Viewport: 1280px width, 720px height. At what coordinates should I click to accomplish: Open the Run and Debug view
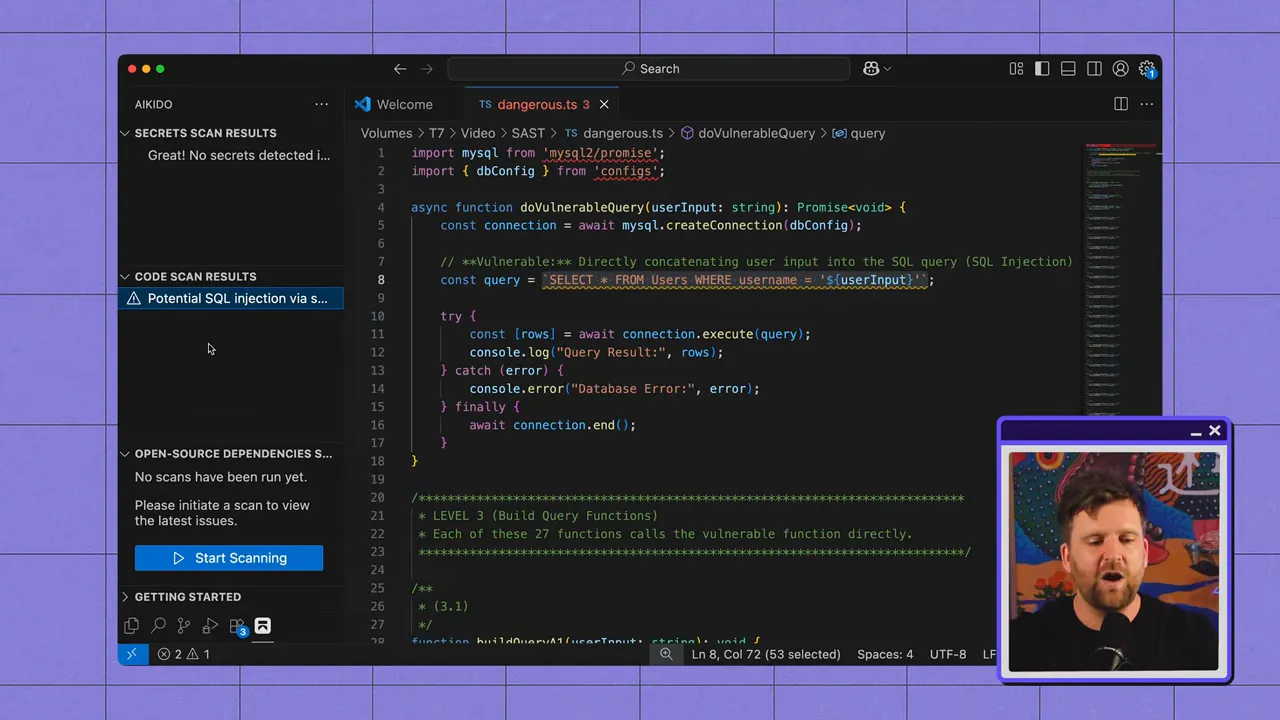[210, 625]
